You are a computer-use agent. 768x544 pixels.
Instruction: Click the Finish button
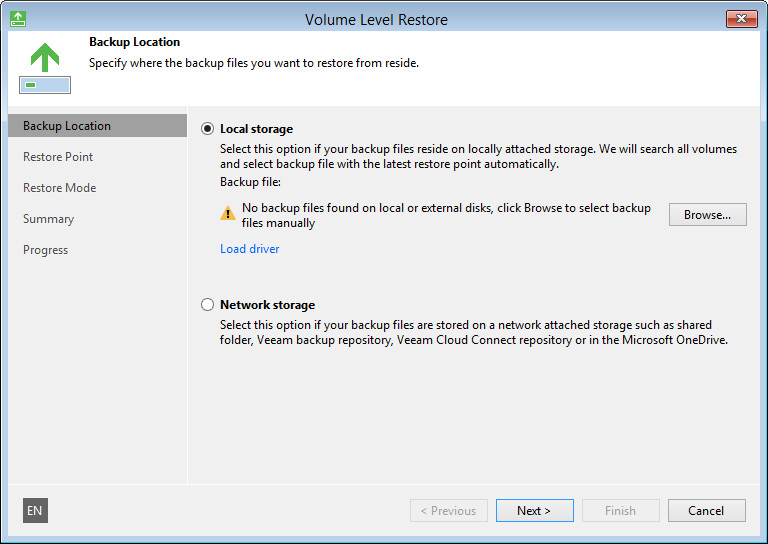tap(621, 511)
